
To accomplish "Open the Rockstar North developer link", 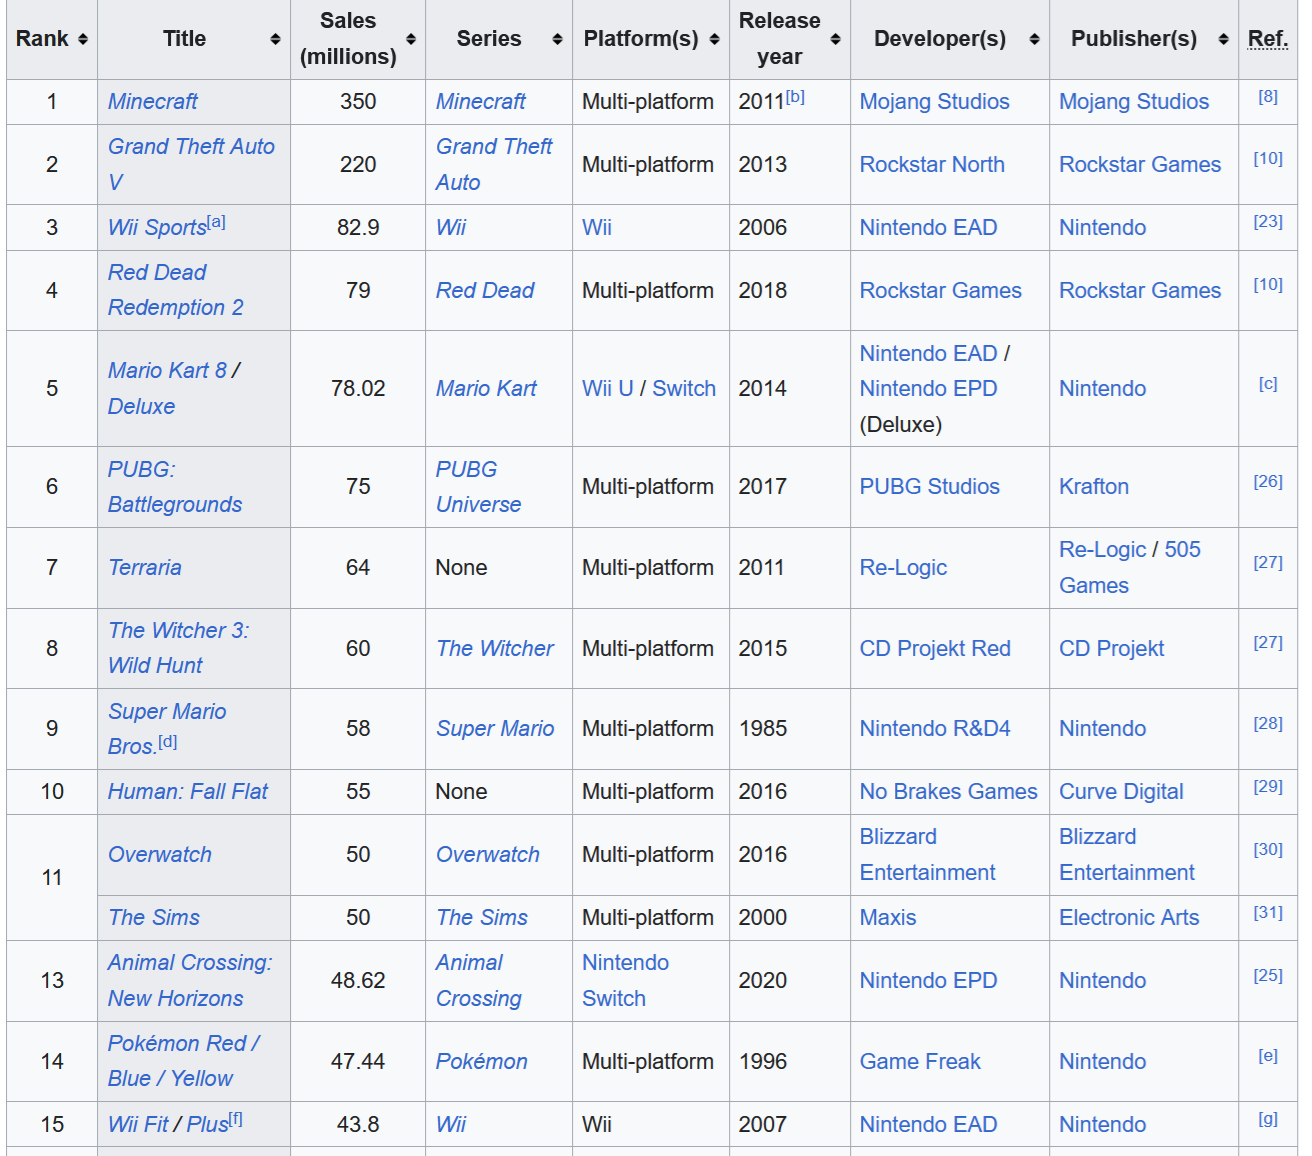I will coord(932,165).
